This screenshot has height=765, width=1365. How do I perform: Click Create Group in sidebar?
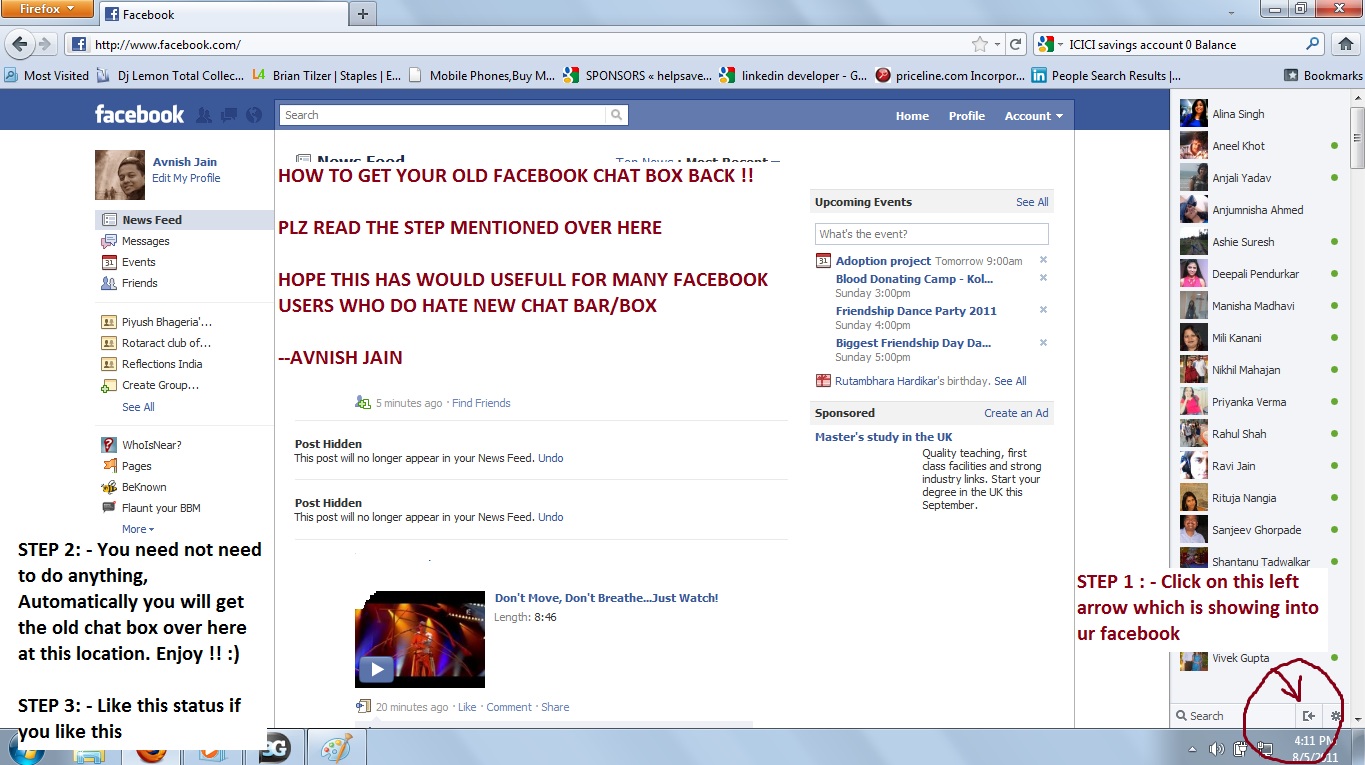160,385
